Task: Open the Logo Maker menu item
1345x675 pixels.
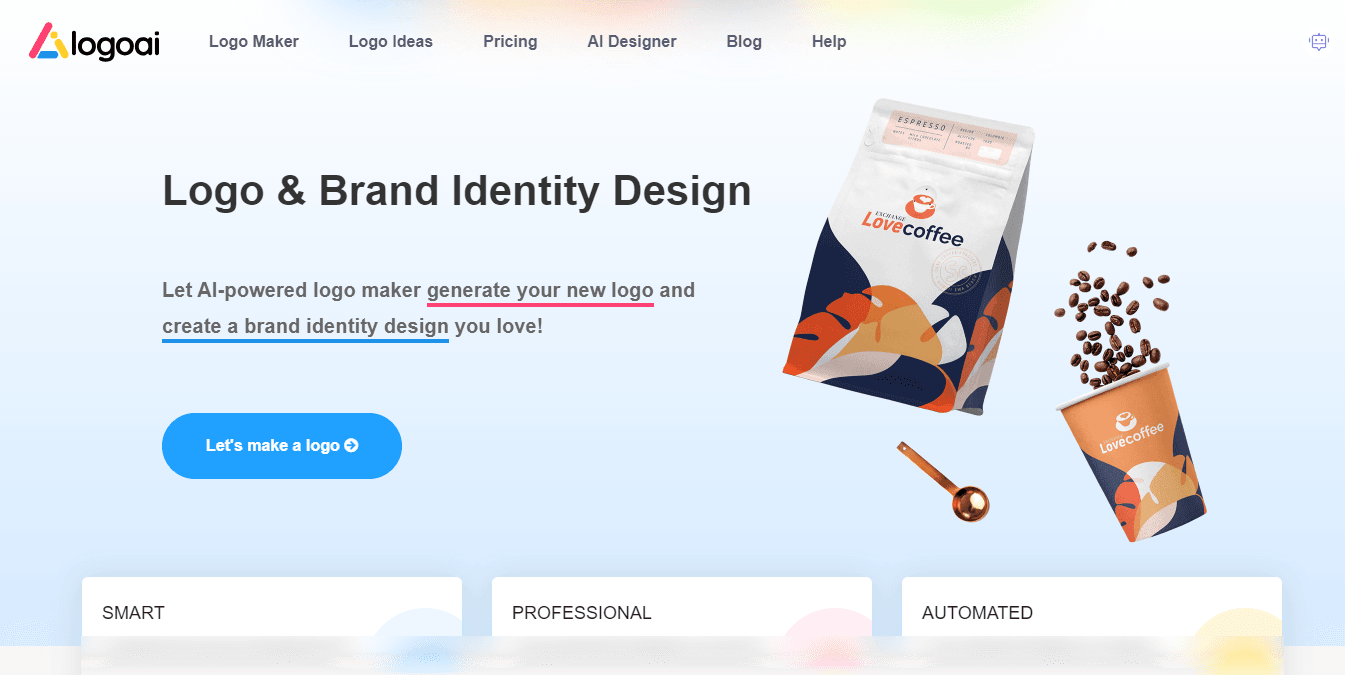Action: pyautogui.click(x=254, y=42)
